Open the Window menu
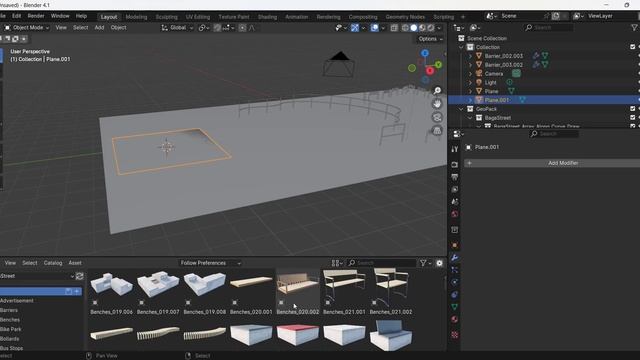This screenshot has height=360, width=640. (60, 16)
